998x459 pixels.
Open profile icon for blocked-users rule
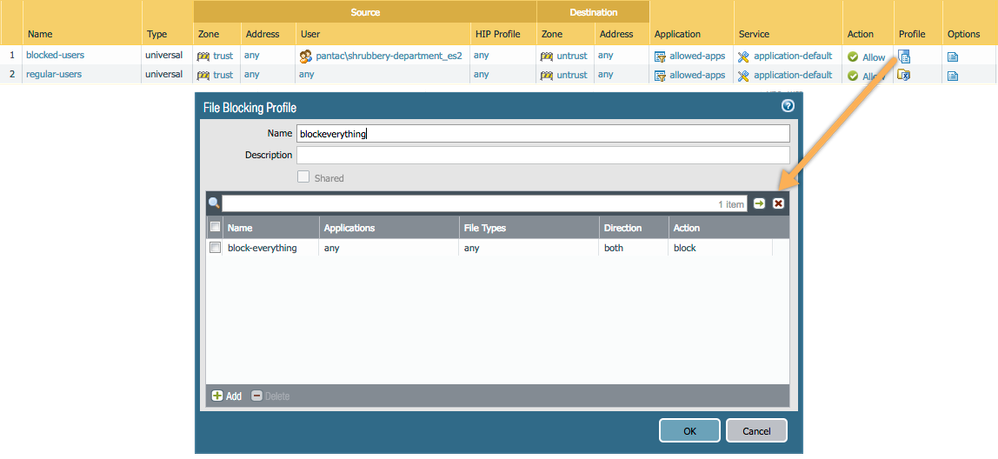point(904,57)
